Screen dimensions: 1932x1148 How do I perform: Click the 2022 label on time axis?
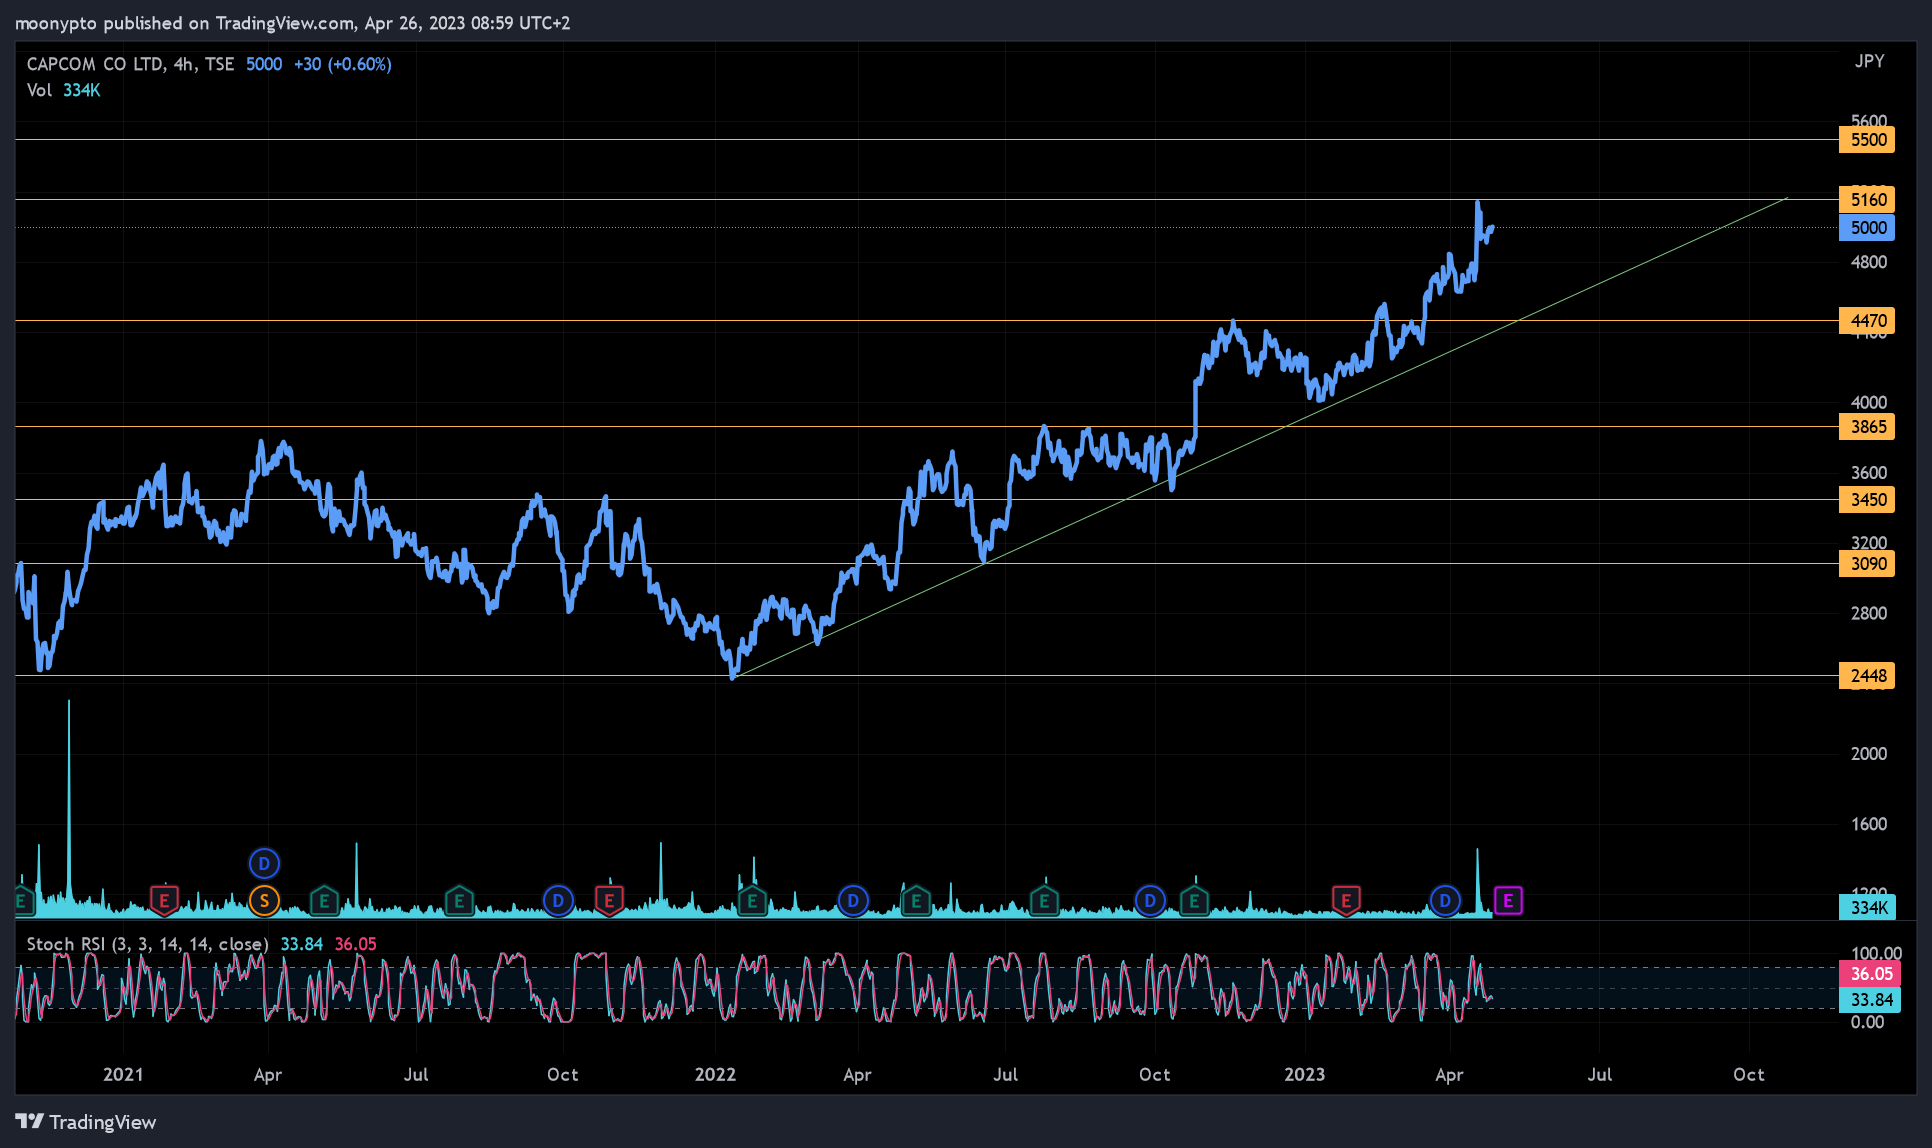pyautogui.click(x=715, y=1075)
